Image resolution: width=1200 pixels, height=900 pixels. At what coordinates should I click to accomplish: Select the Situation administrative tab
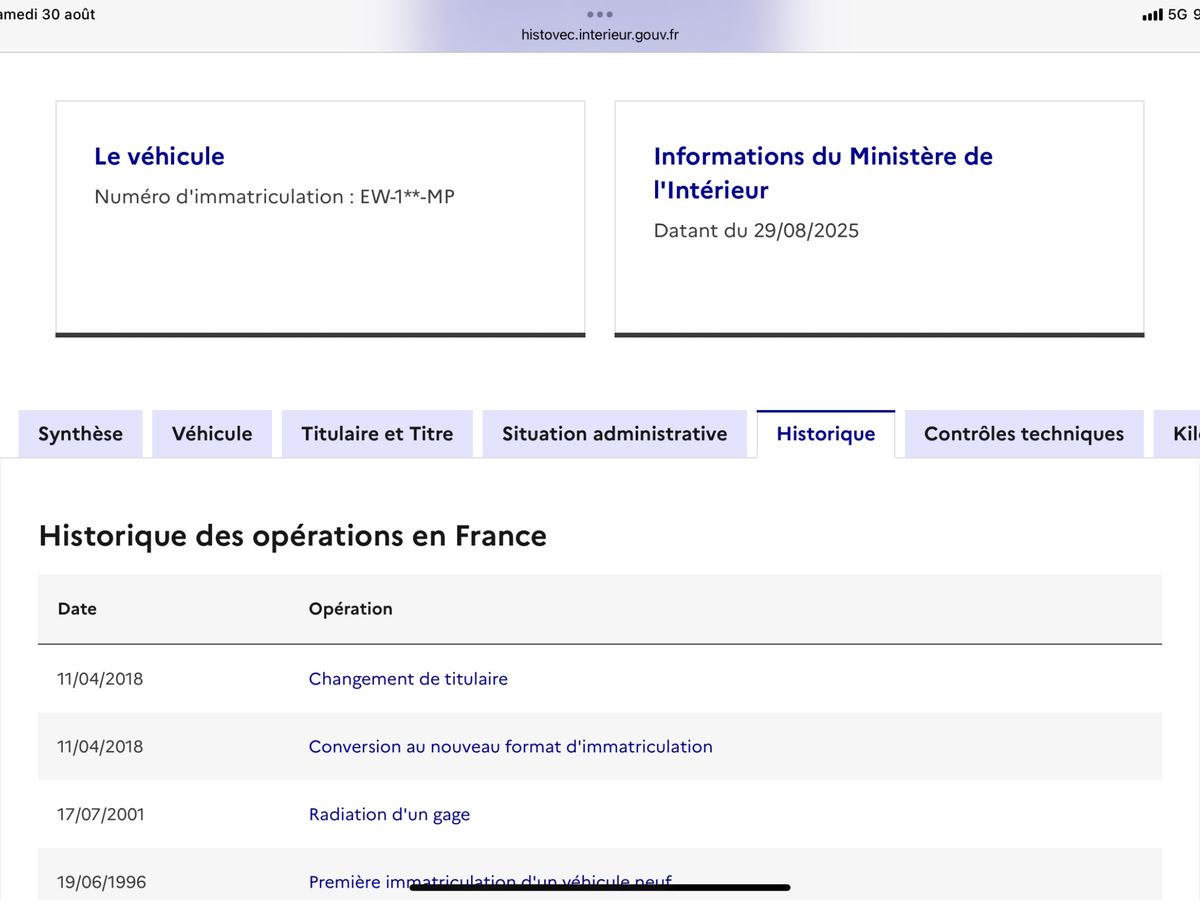pos(614,434)
